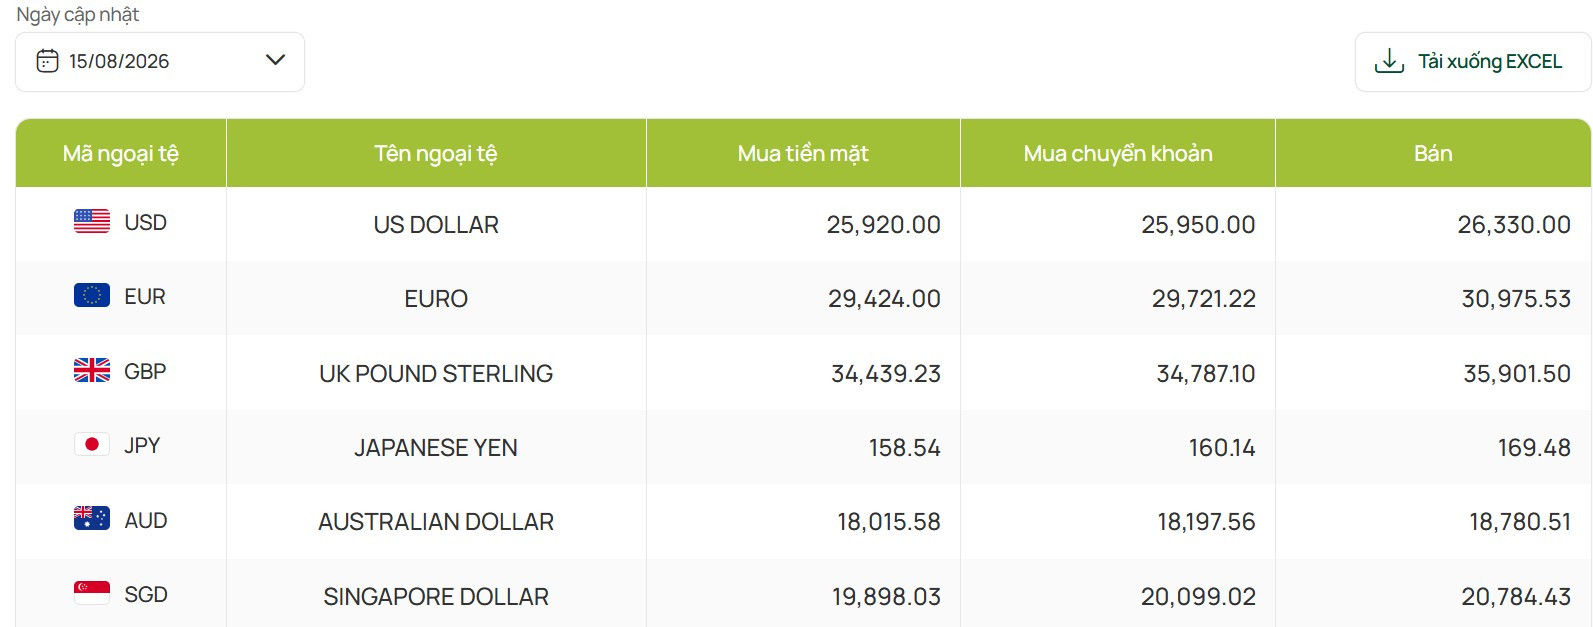The height and width of the screenshot is (627, 1593).
Task: Click USD sell rate 26,330.00
Action: (x=1514, y=225)
